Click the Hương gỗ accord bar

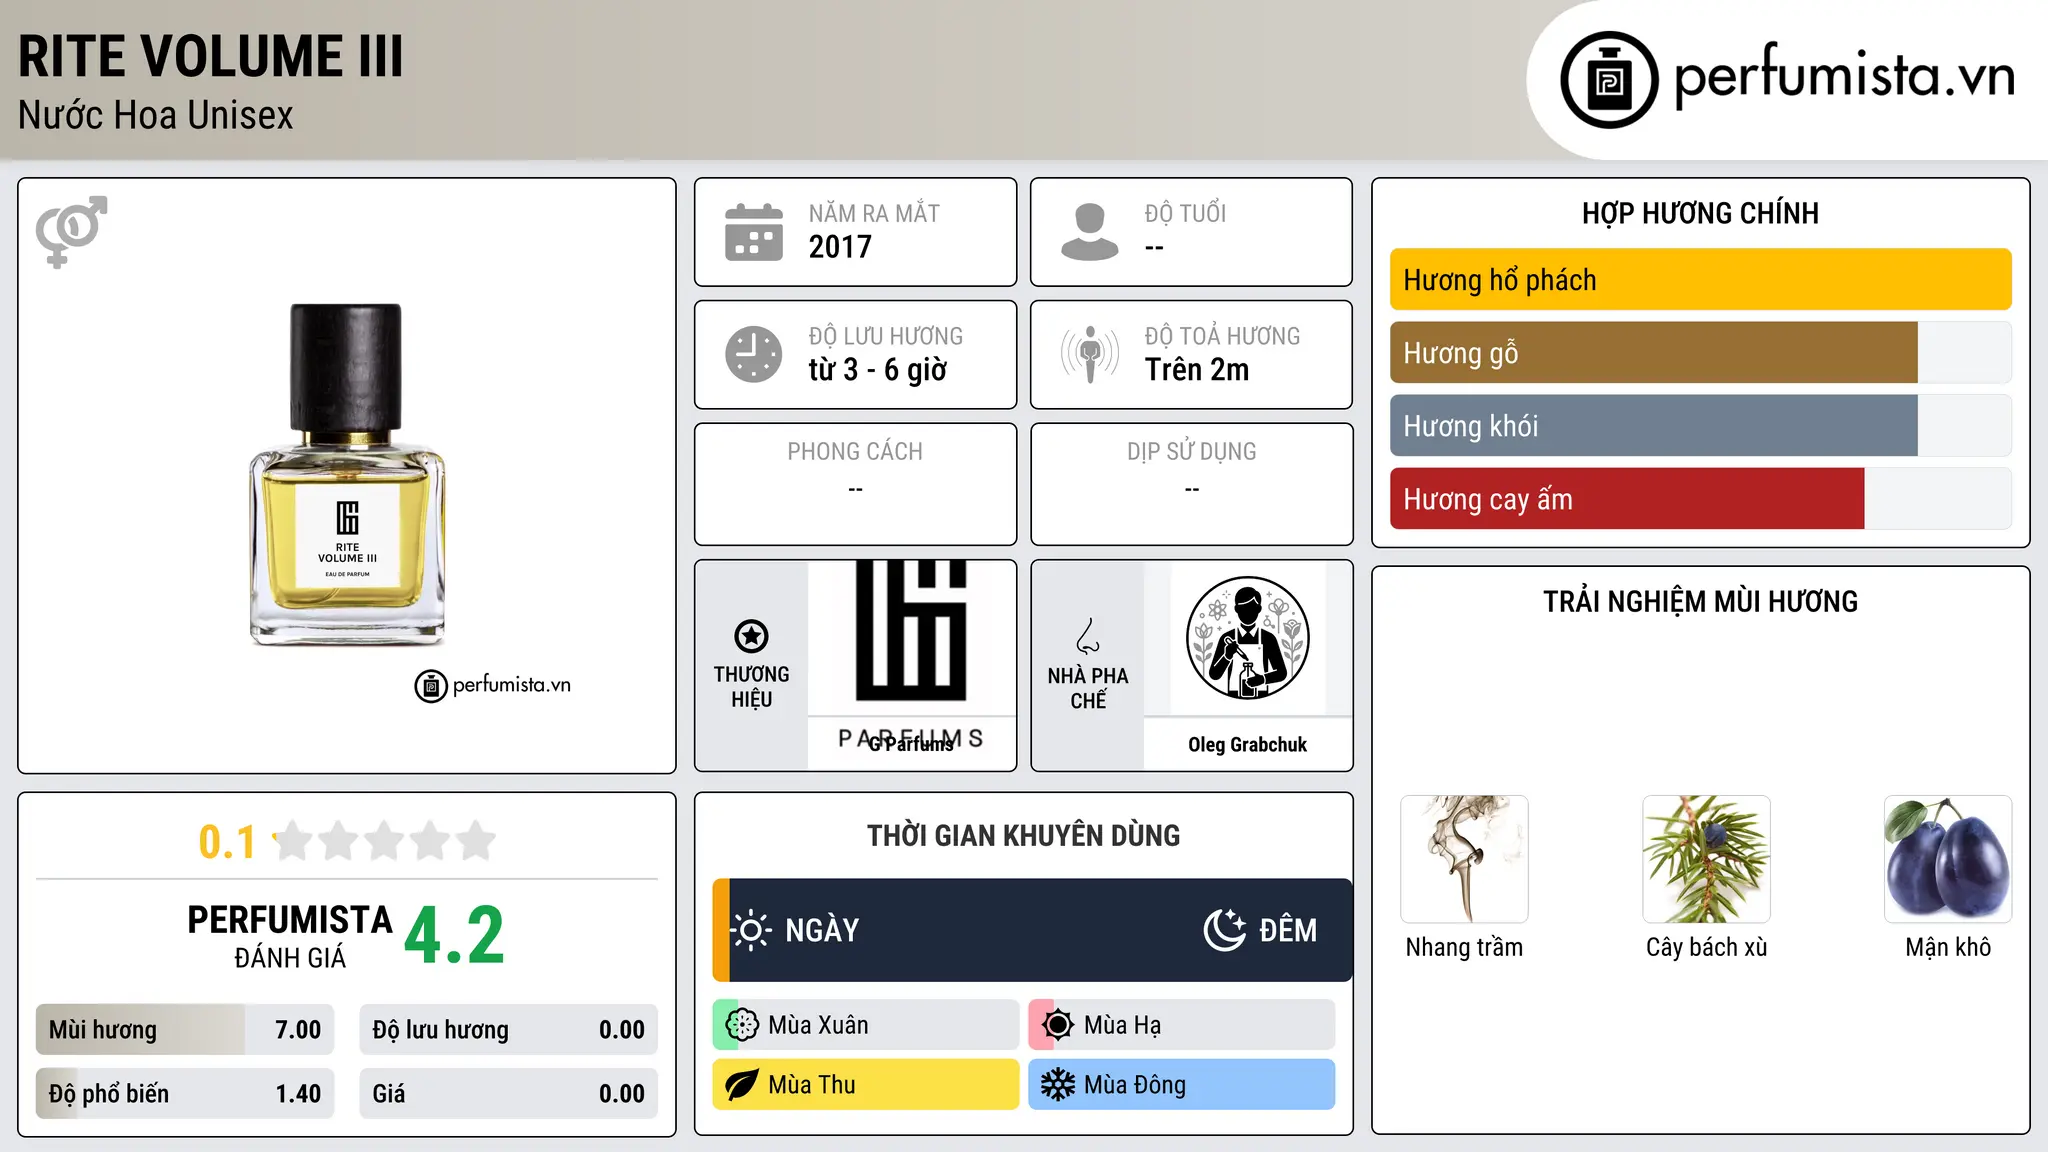[x=1700, y=353]
